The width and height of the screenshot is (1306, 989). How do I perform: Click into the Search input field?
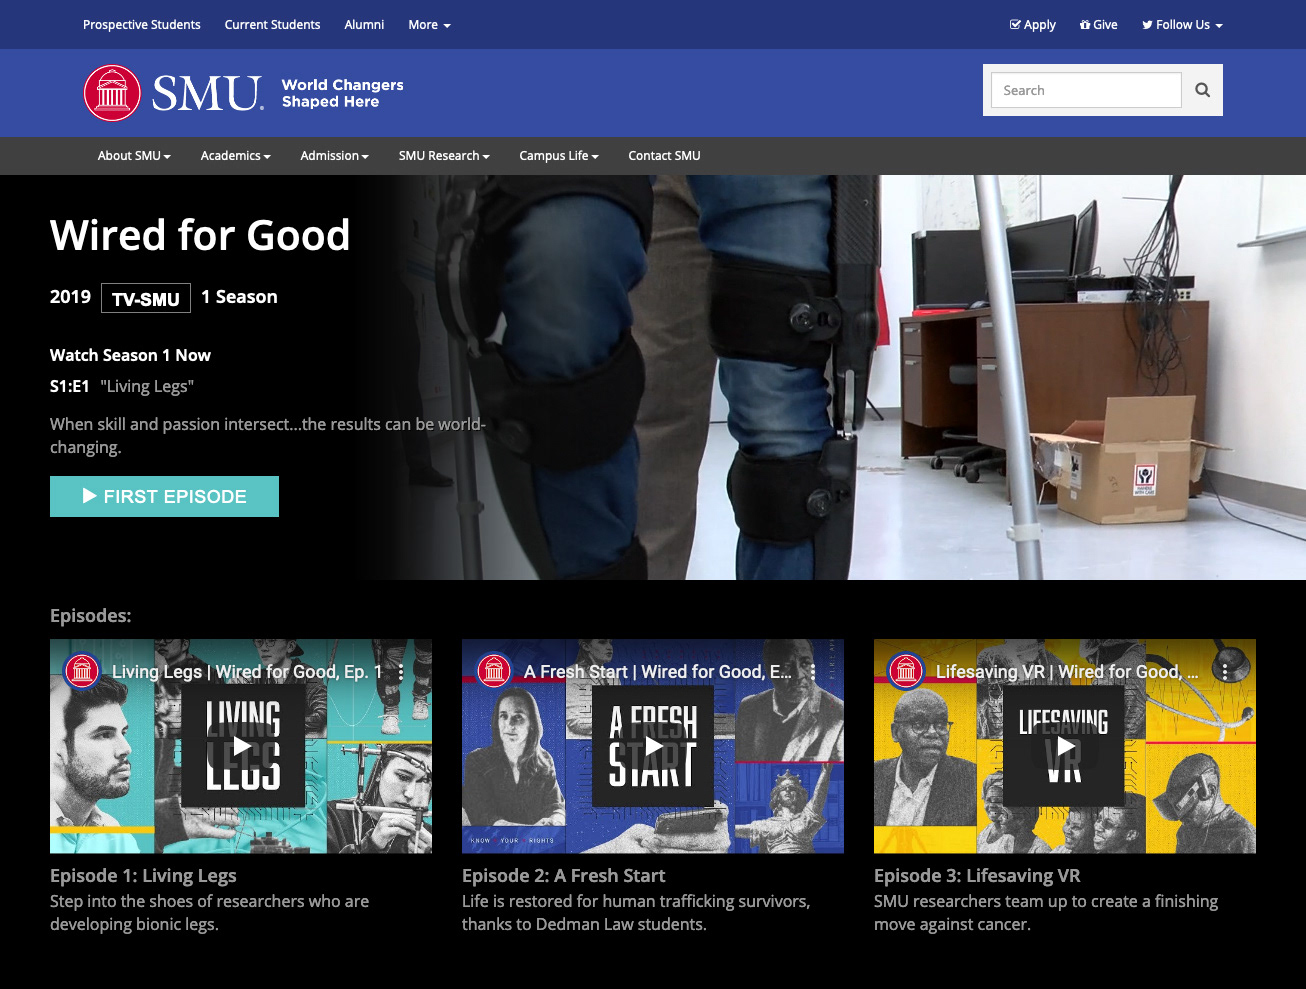[1086, 90]
